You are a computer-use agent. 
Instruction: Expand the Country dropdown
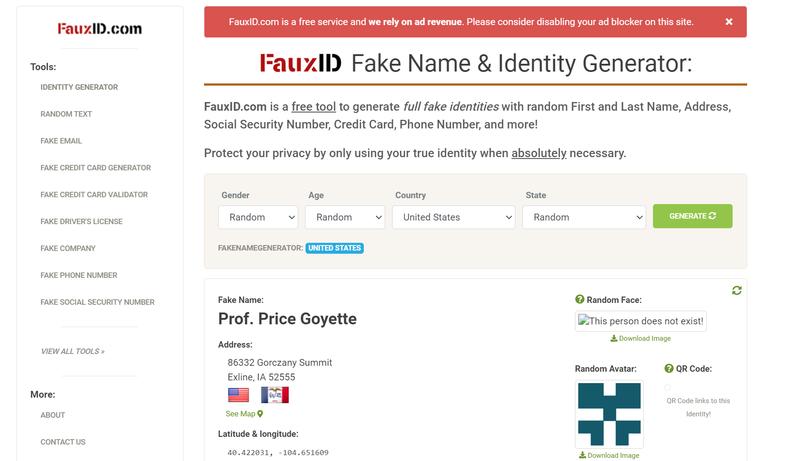[454, 217]
